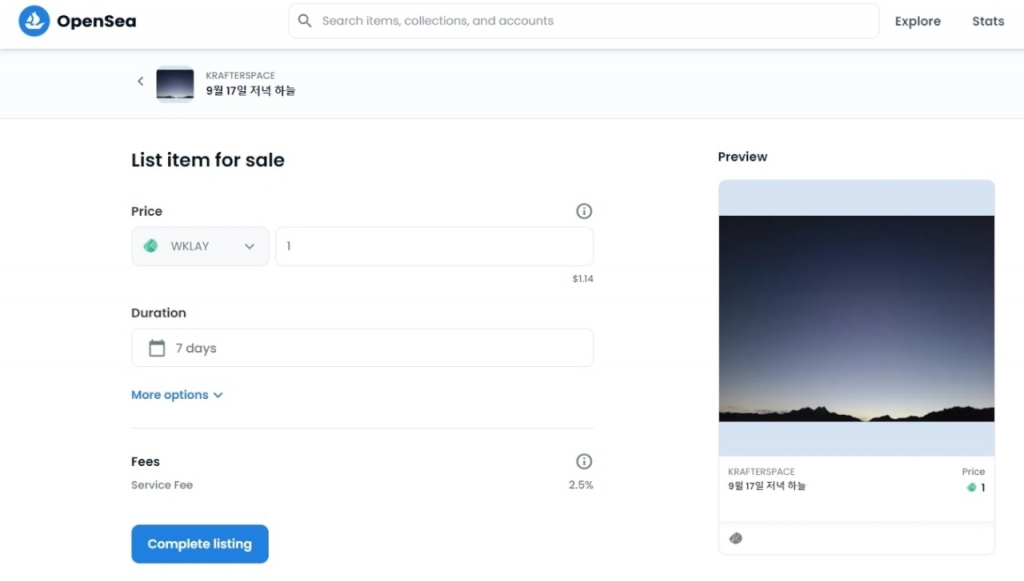Click the magnifying glass search icon

(x=305, y=21)
